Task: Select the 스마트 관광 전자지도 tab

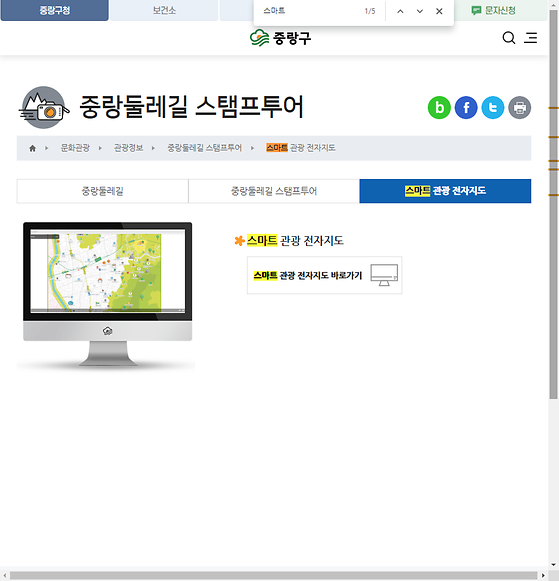Action: pos(445,191)
